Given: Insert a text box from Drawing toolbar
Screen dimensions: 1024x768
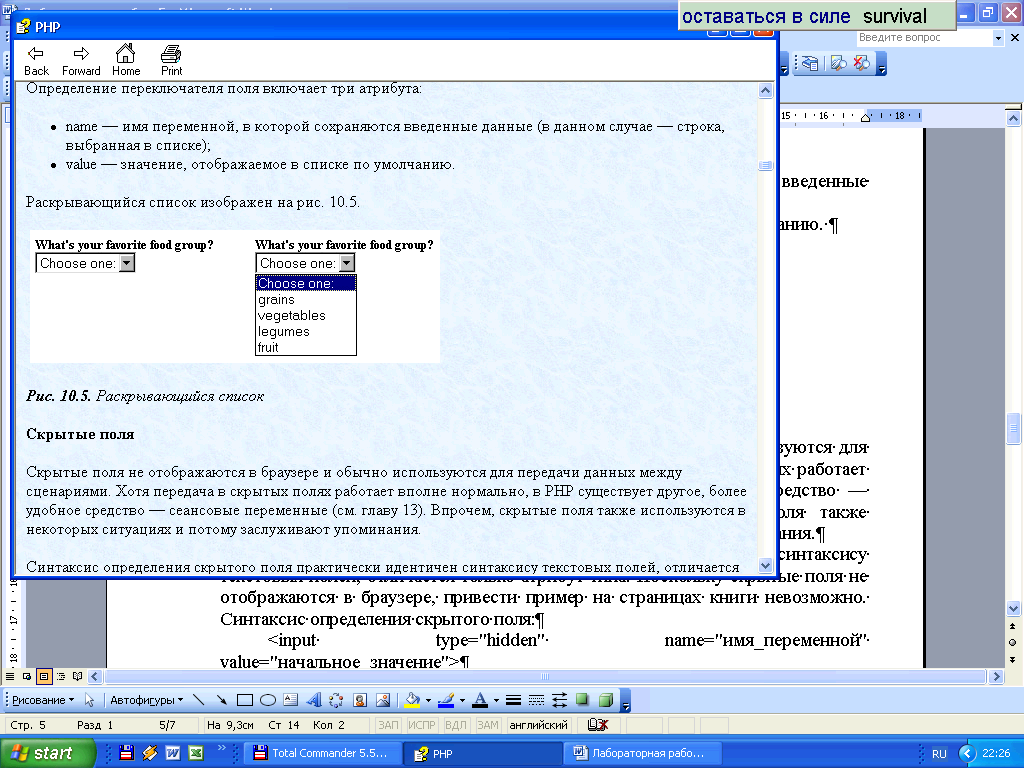Looking at the screenshot, I should point(291,700).
